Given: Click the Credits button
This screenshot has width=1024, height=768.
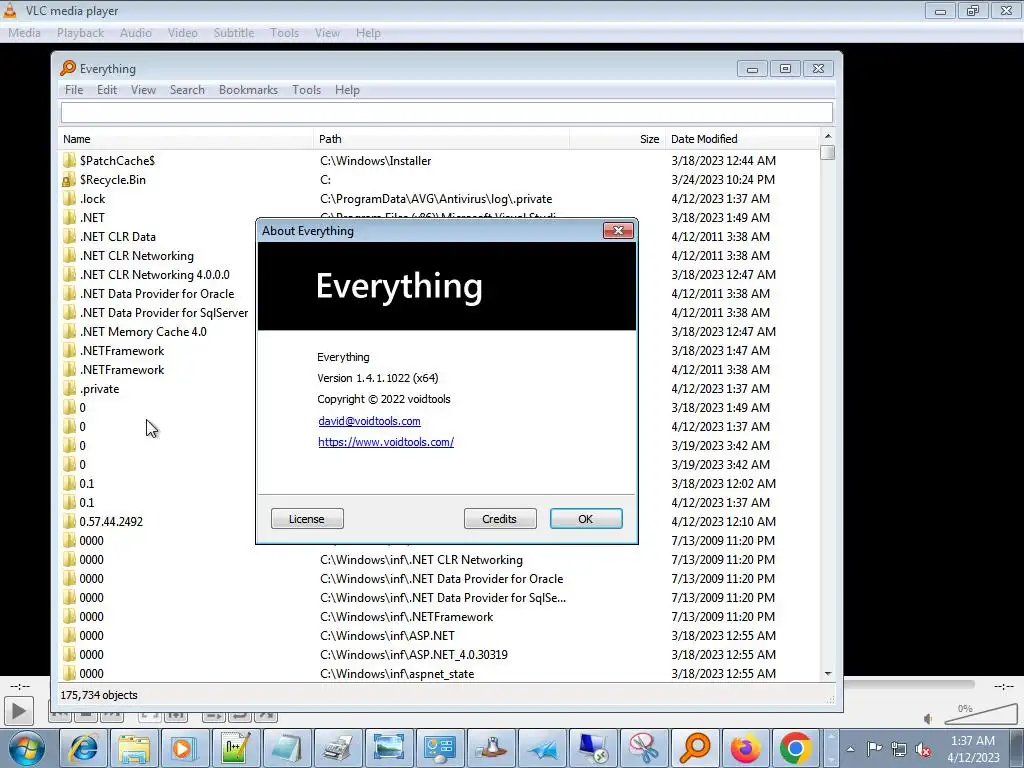Looking at the screenshot, I should [500, 519].
